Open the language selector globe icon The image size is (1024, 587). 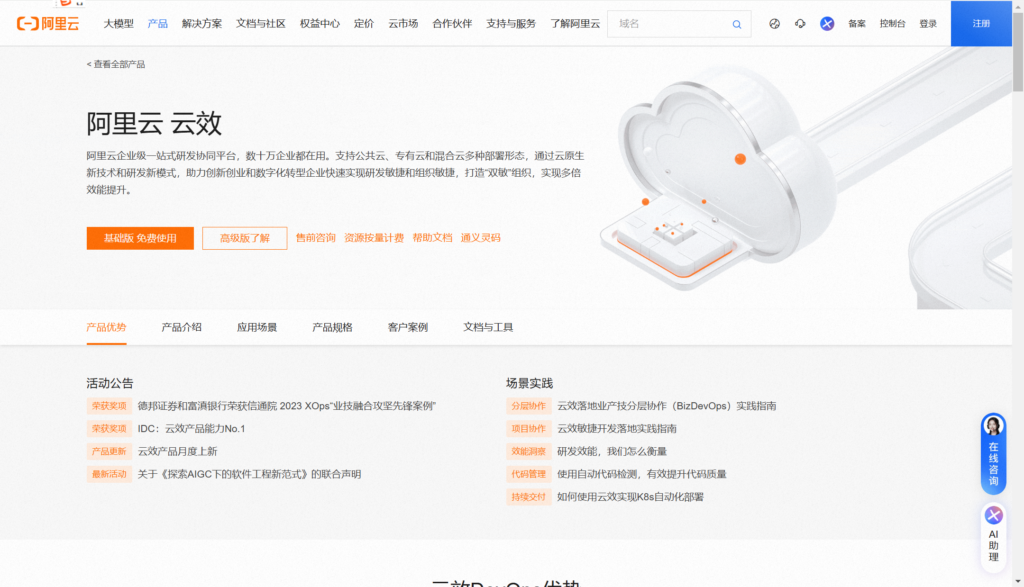pos(773,23)
